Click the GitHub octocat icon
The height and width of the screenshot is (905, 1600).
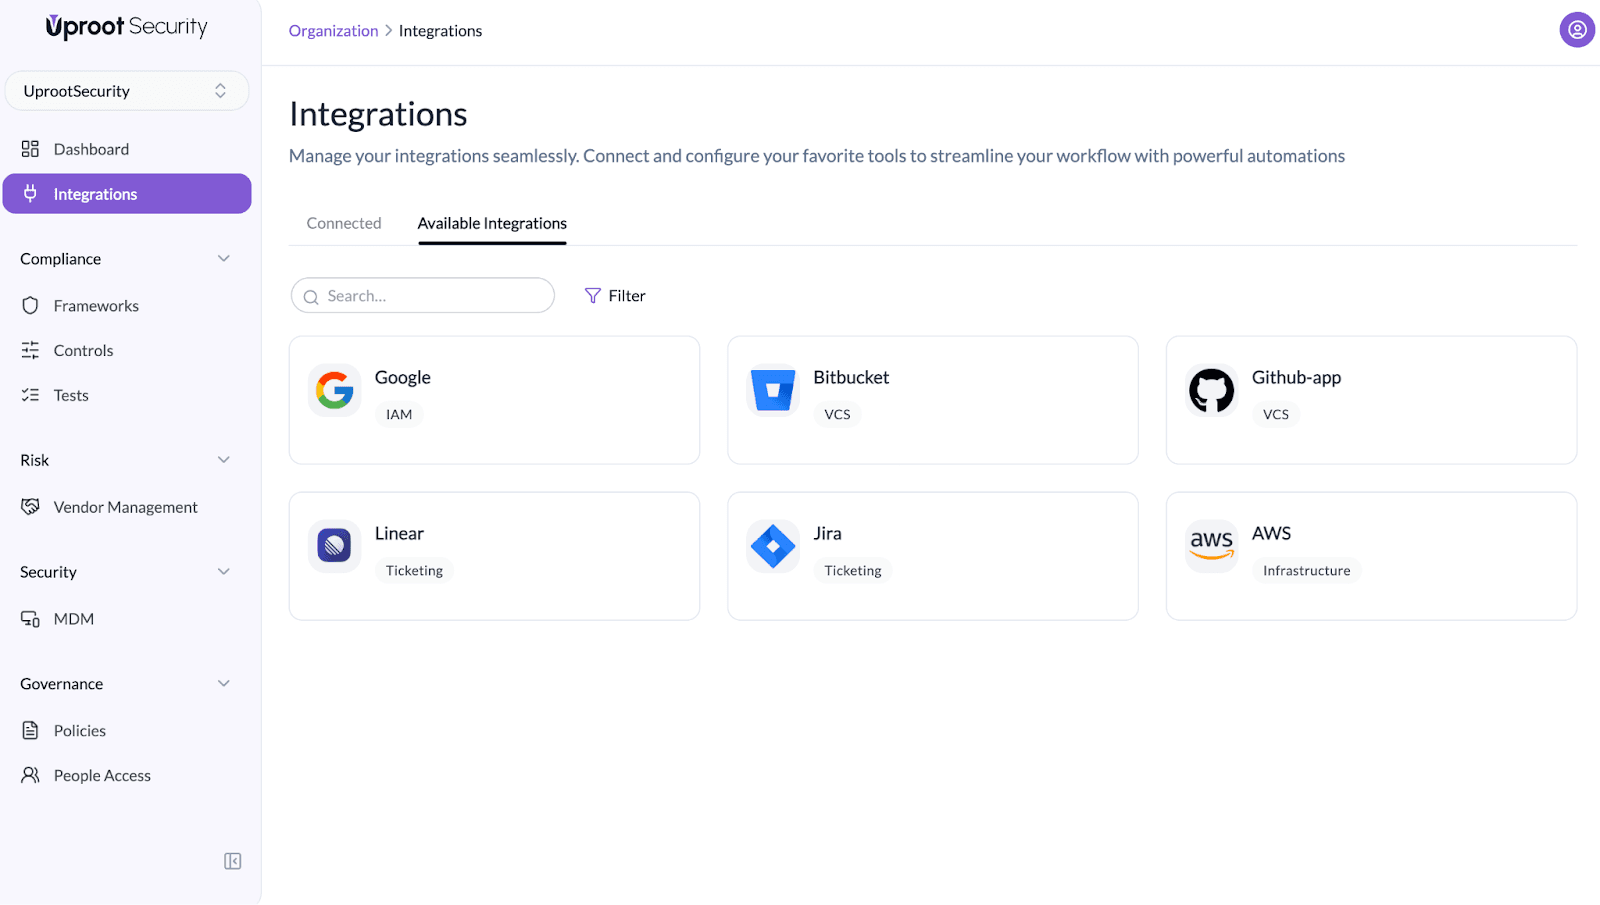click(1211, 390)
